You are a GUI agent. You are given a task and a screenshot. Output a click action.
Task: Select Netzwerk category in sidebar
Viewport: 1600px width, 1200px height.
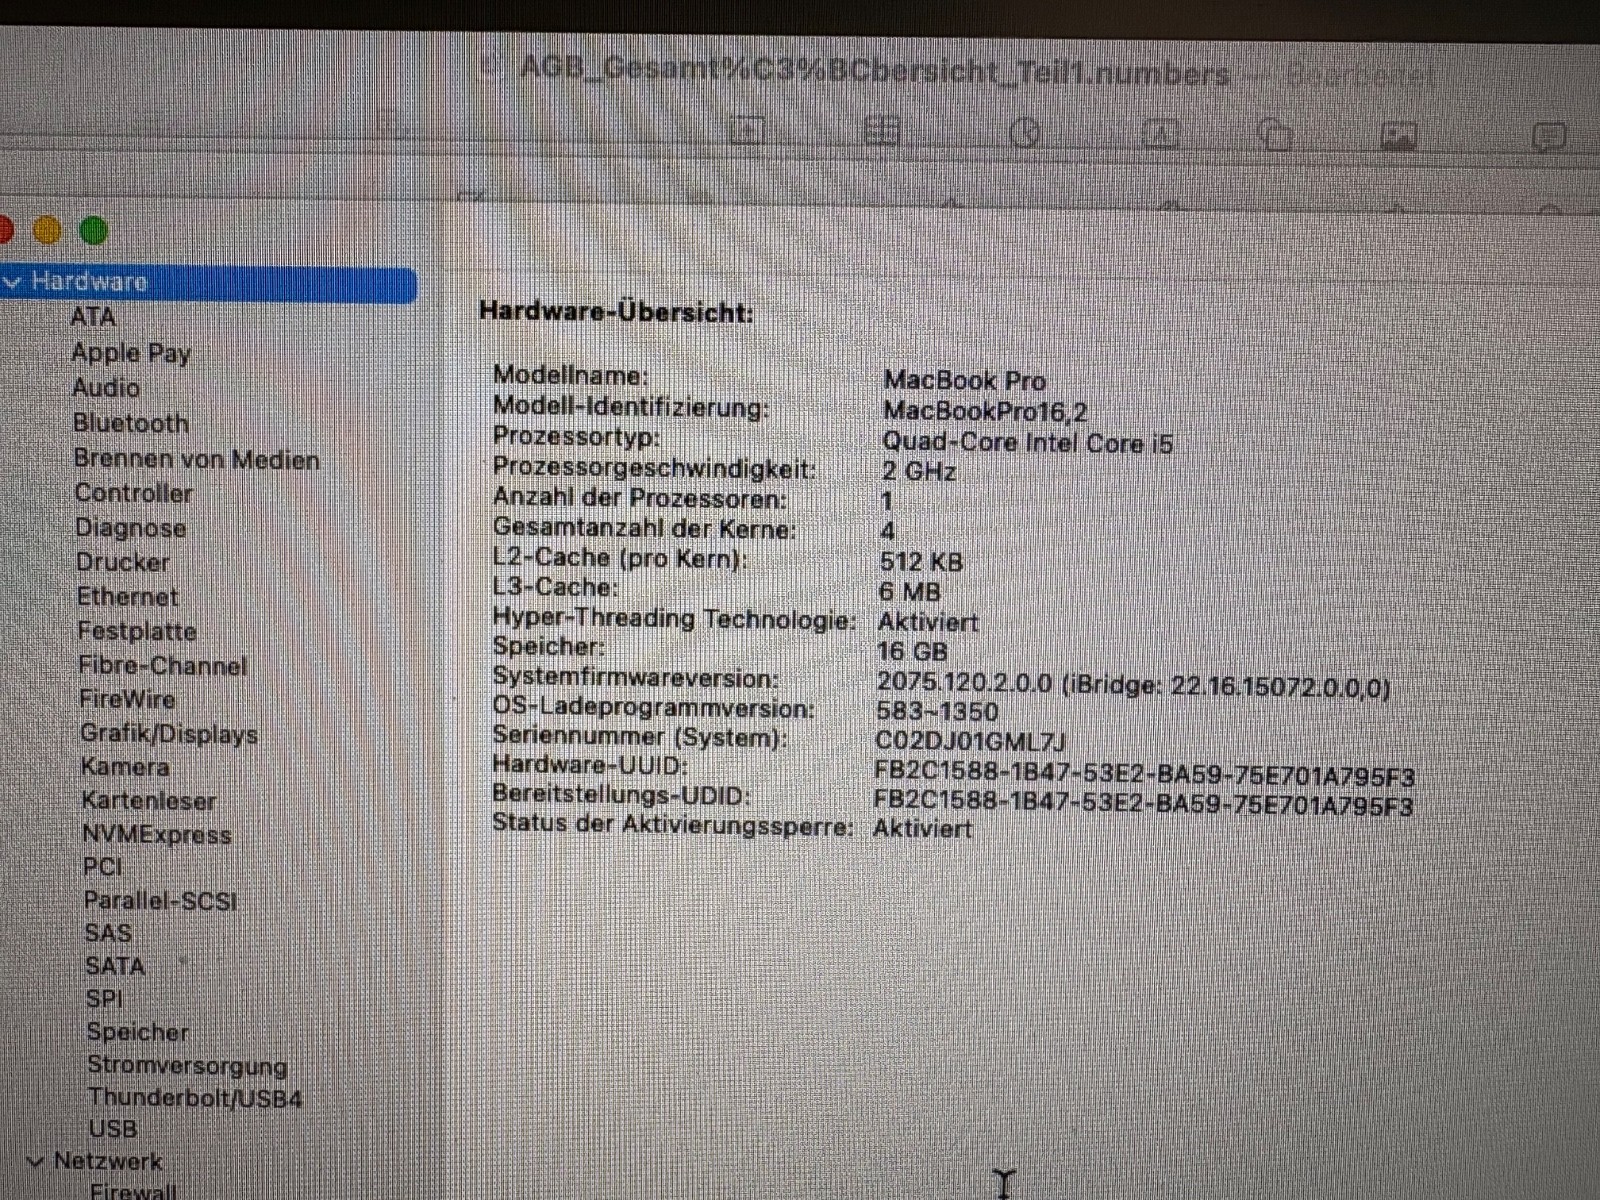tap(108, 1162)
